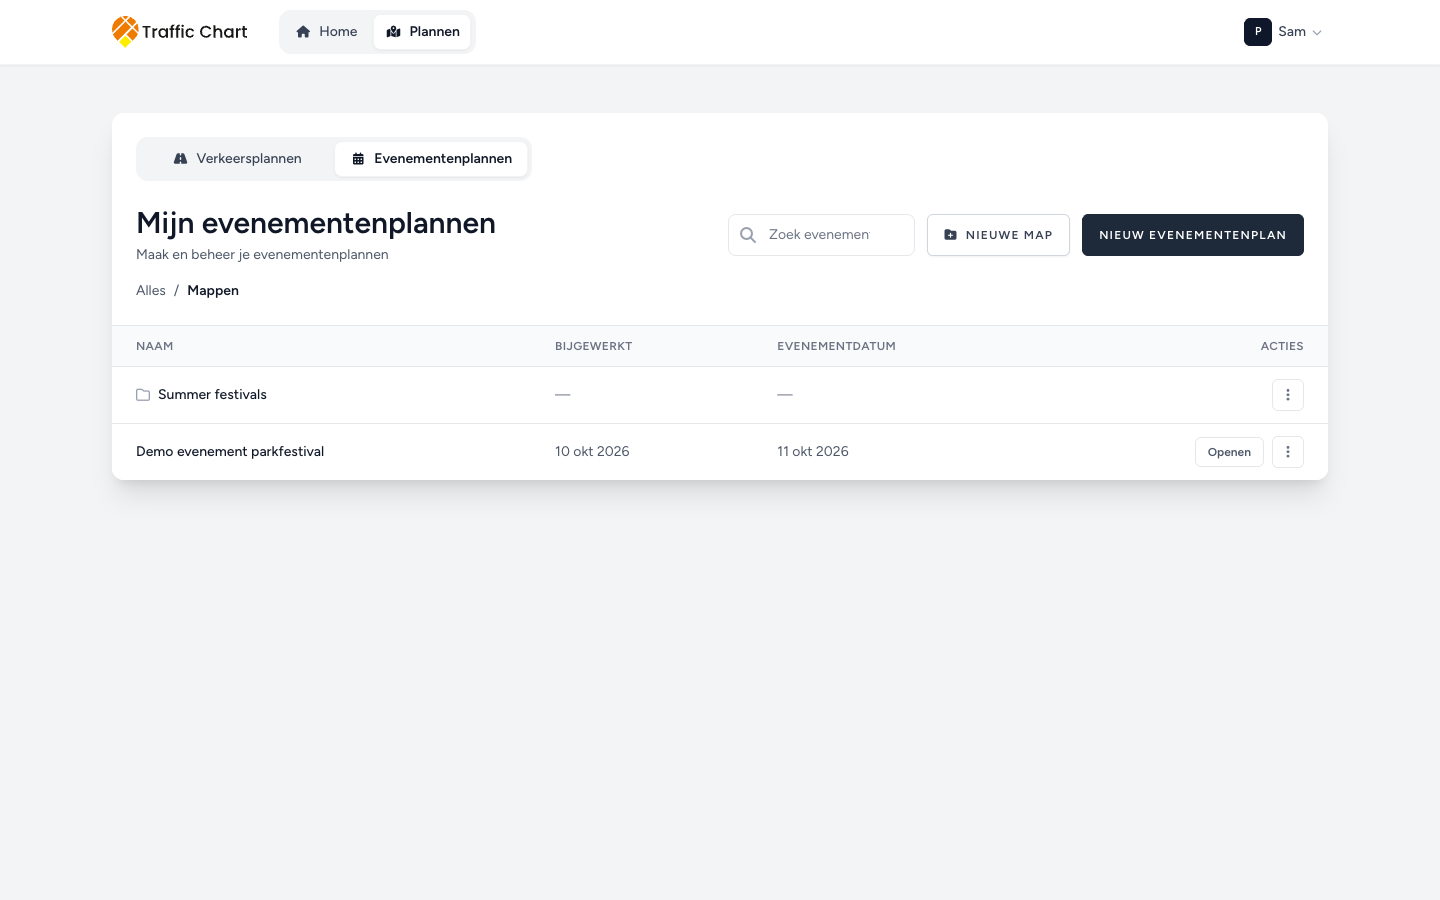The height and width of the screenshot is (900, 1440).
Task: Click the Traffic Chart logo
Action: click(x=180, y=32)
